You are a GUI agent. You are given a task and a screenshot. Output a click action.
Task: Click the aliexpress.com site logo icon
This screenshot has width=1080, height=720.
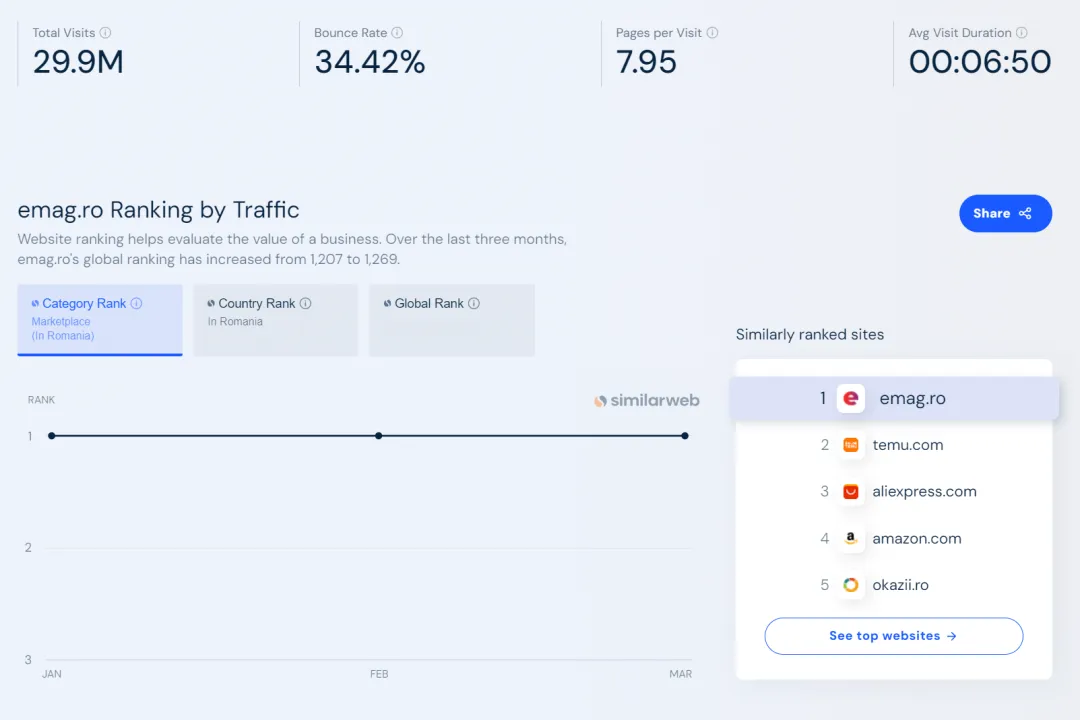(851, 492)
